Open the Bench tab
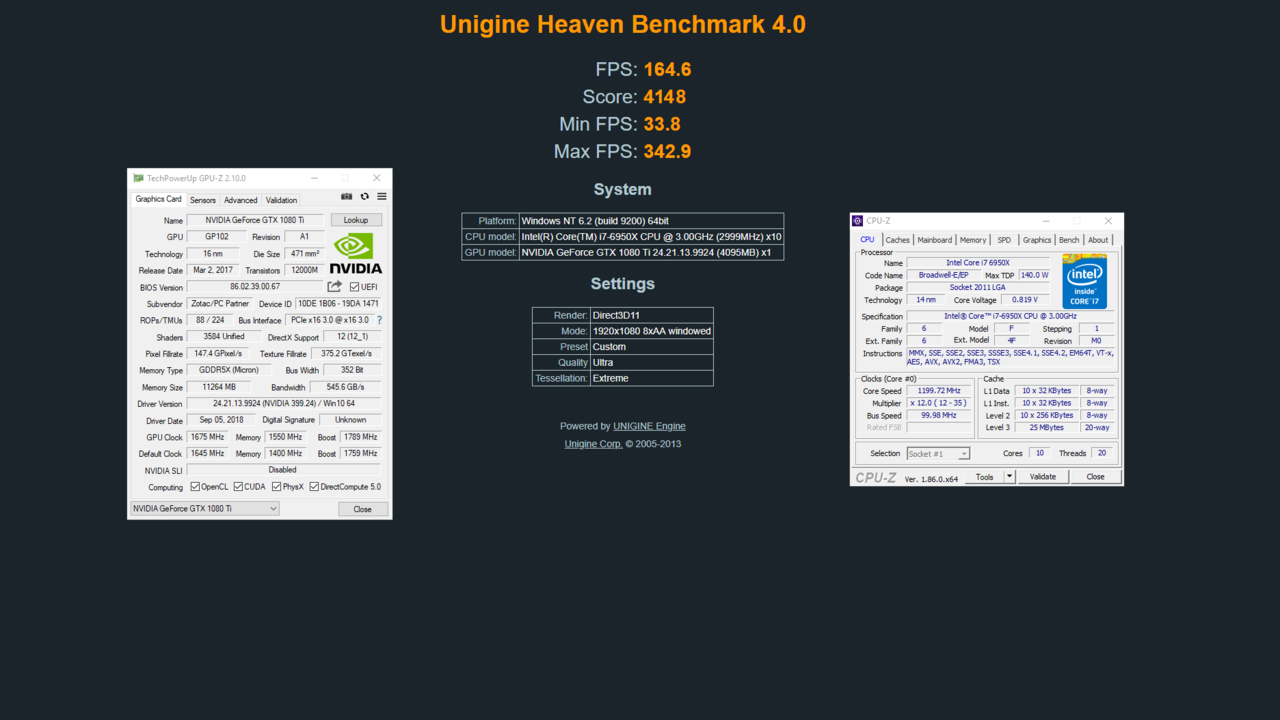This screenshot has width=1280, height=720. (x=1069, y=240)
